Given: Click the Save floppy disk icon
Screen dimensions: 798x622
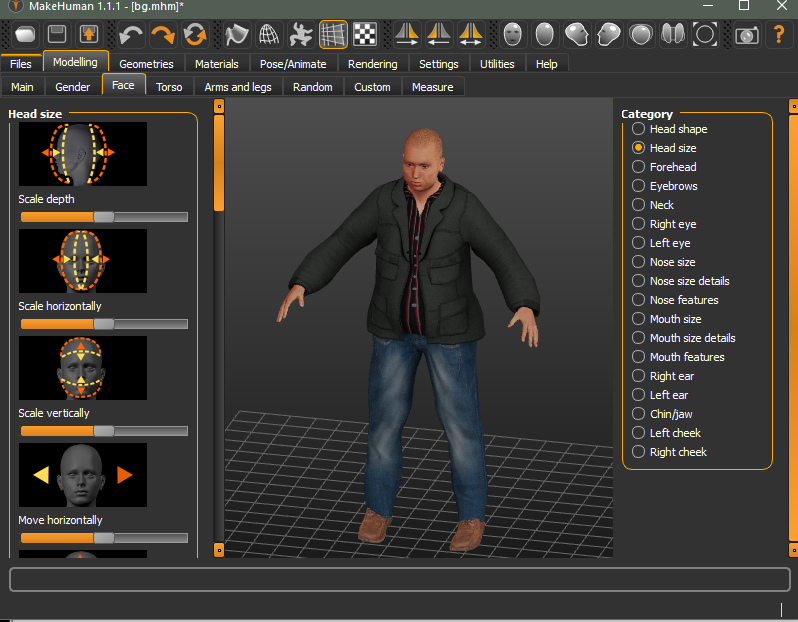Looking at the screenshot, I should 57,35.
